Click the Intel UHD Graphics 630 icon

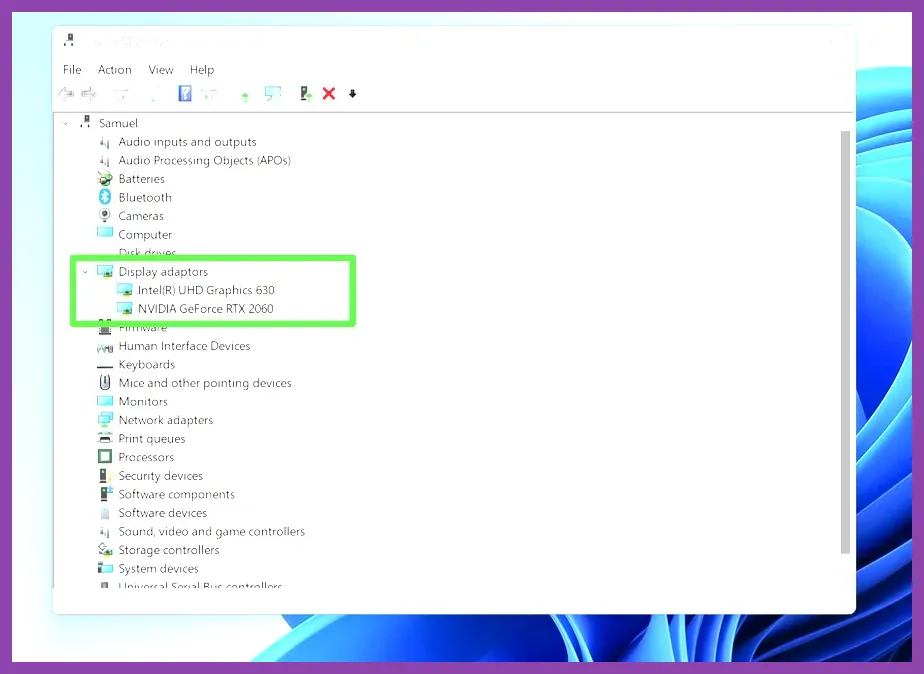(124, 290)
